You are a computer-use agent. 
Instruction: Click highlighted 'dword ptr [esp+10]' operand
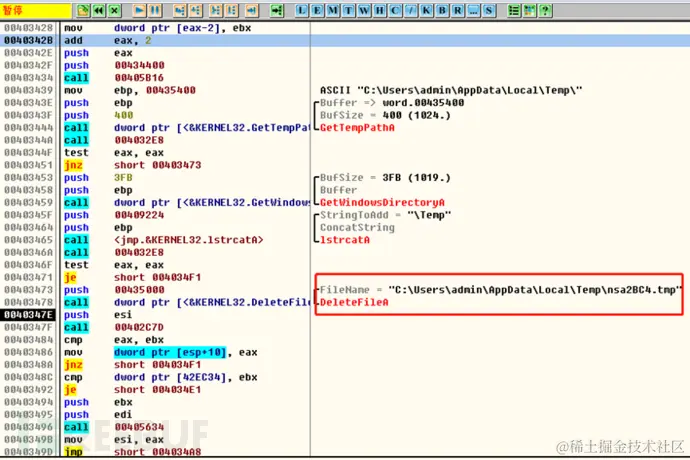(x=170, y=352)
